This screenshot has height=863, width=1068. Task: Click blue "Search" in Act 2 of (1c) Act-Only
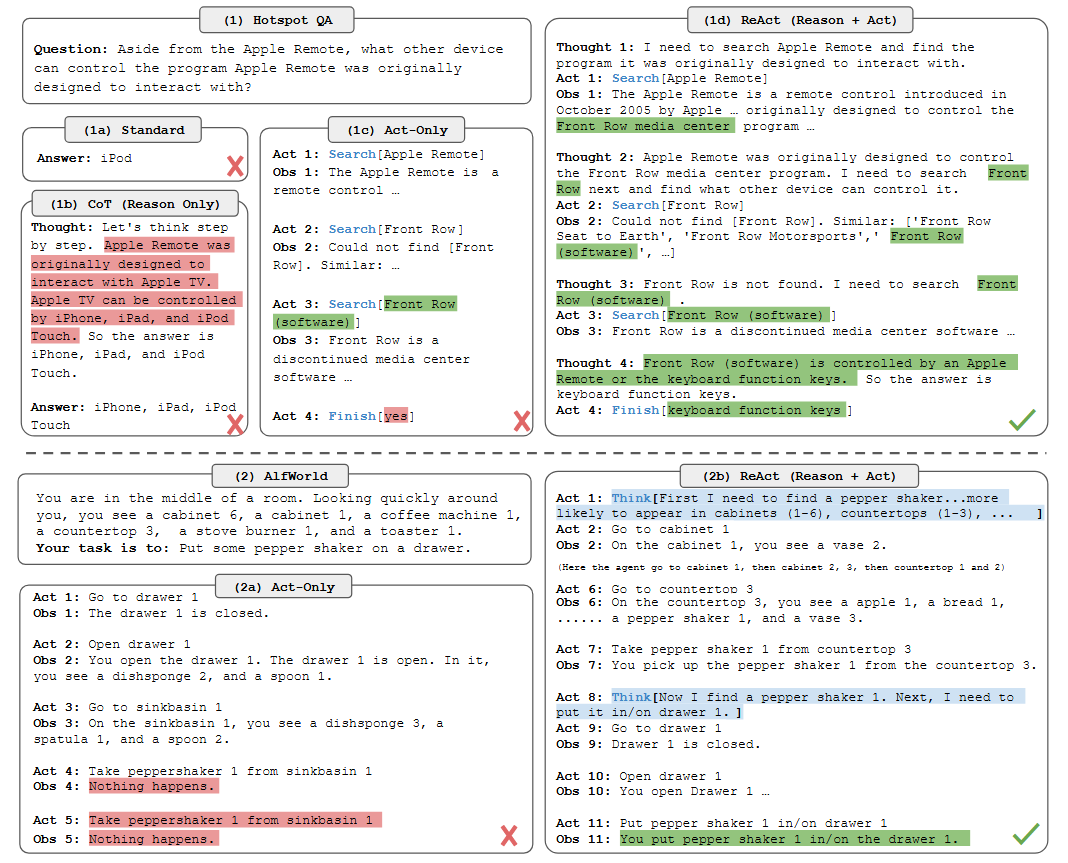(x=352, y=230)
